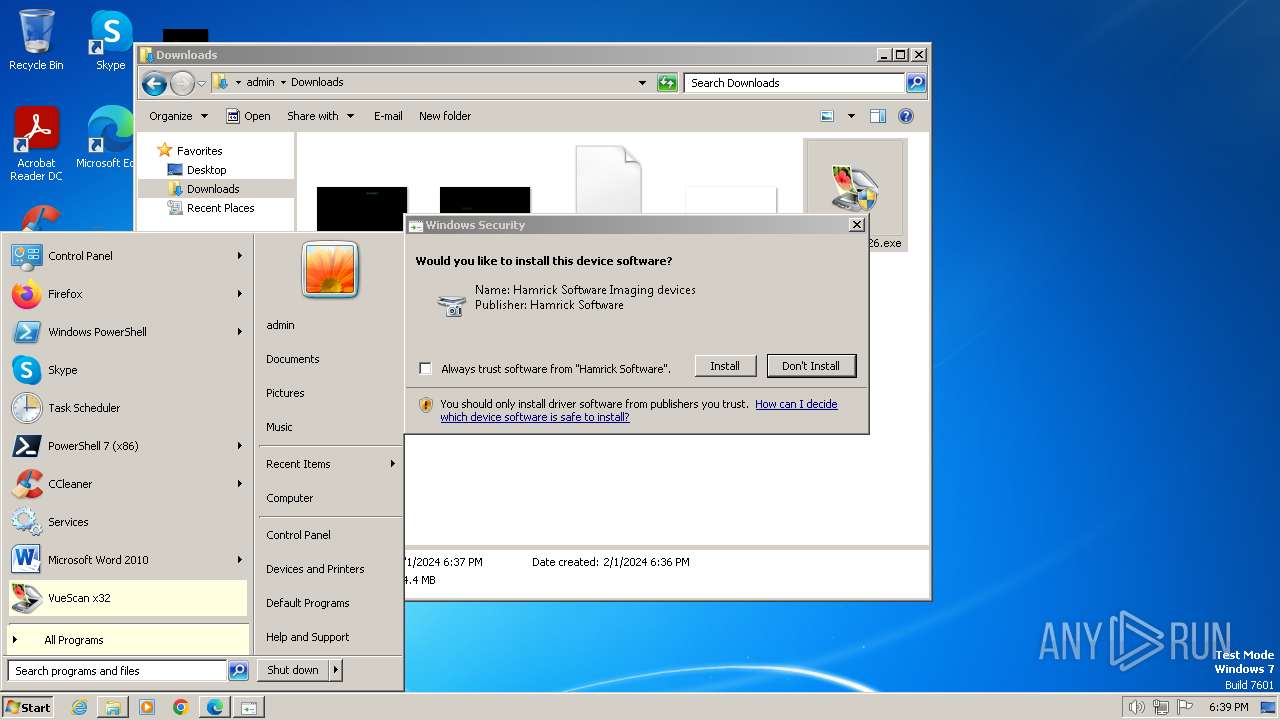Open PowerShell 7 (x86) from Start menu
The width and height of the screenshot is (1280, 720).
click(128, 446)
